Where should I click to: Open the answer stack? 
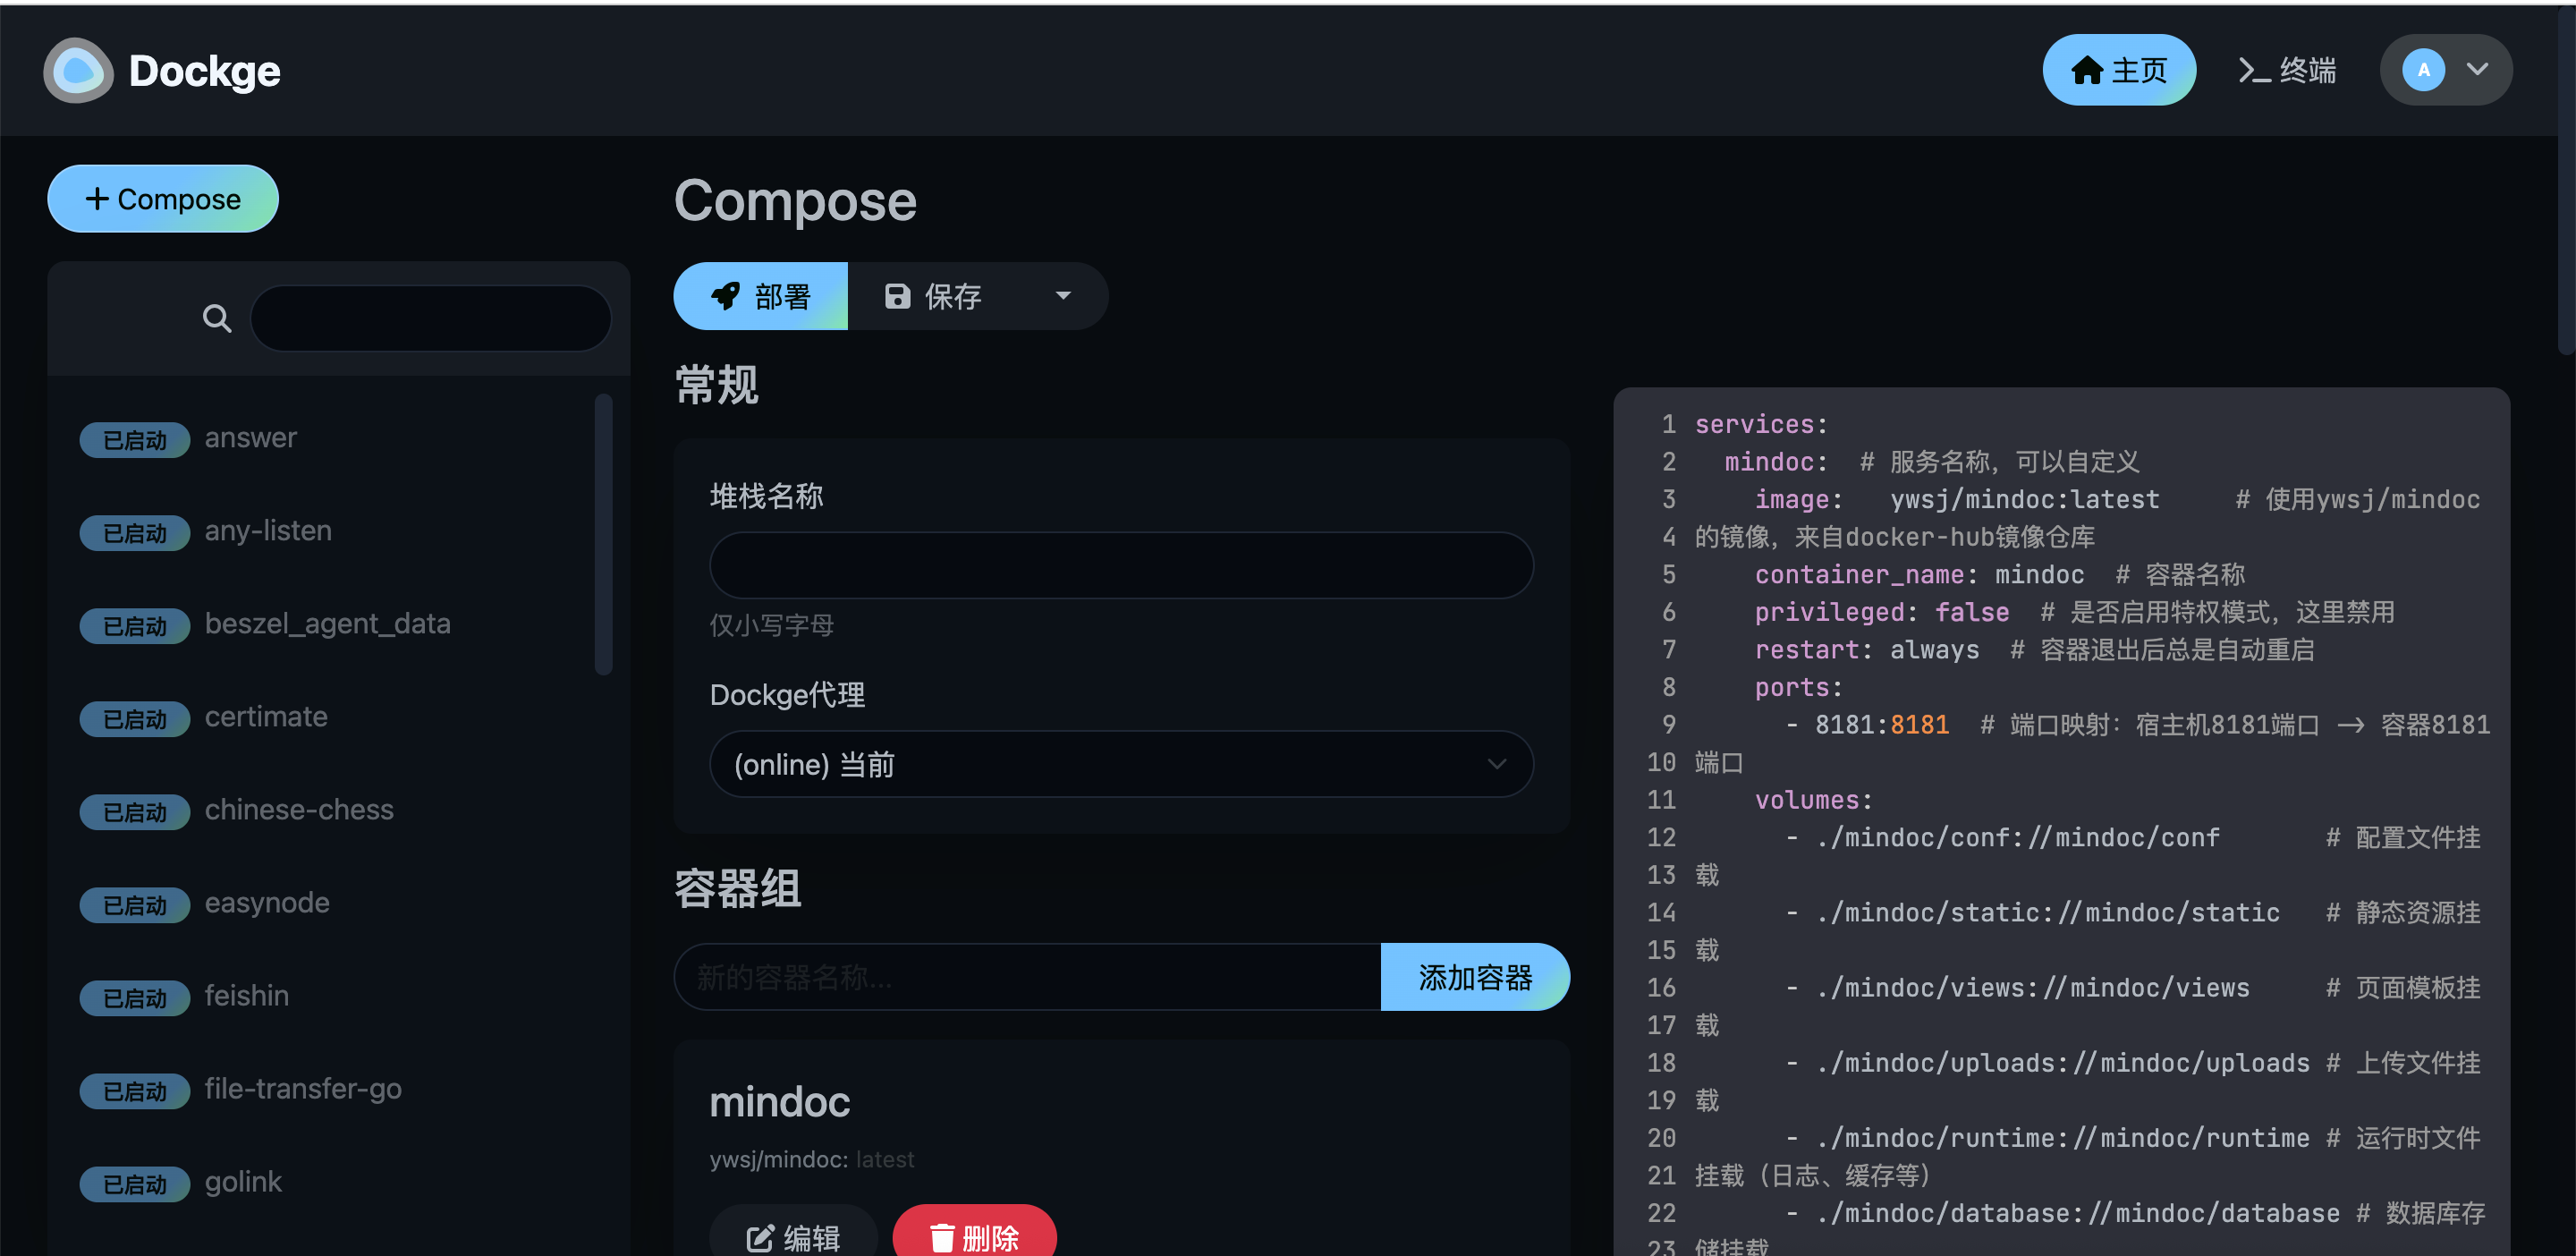tap(250, 438)
